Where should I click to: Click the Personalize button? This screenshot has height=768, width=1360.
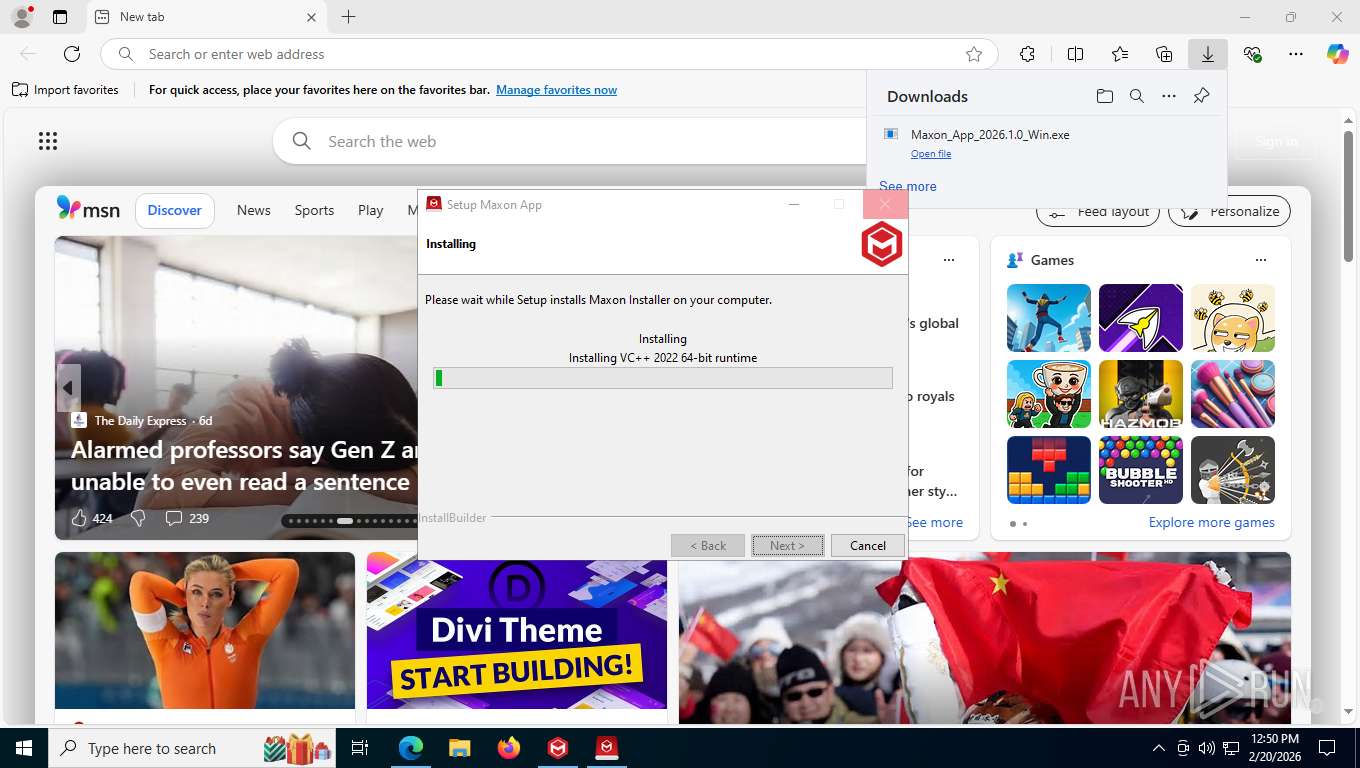pos(1229,212)
